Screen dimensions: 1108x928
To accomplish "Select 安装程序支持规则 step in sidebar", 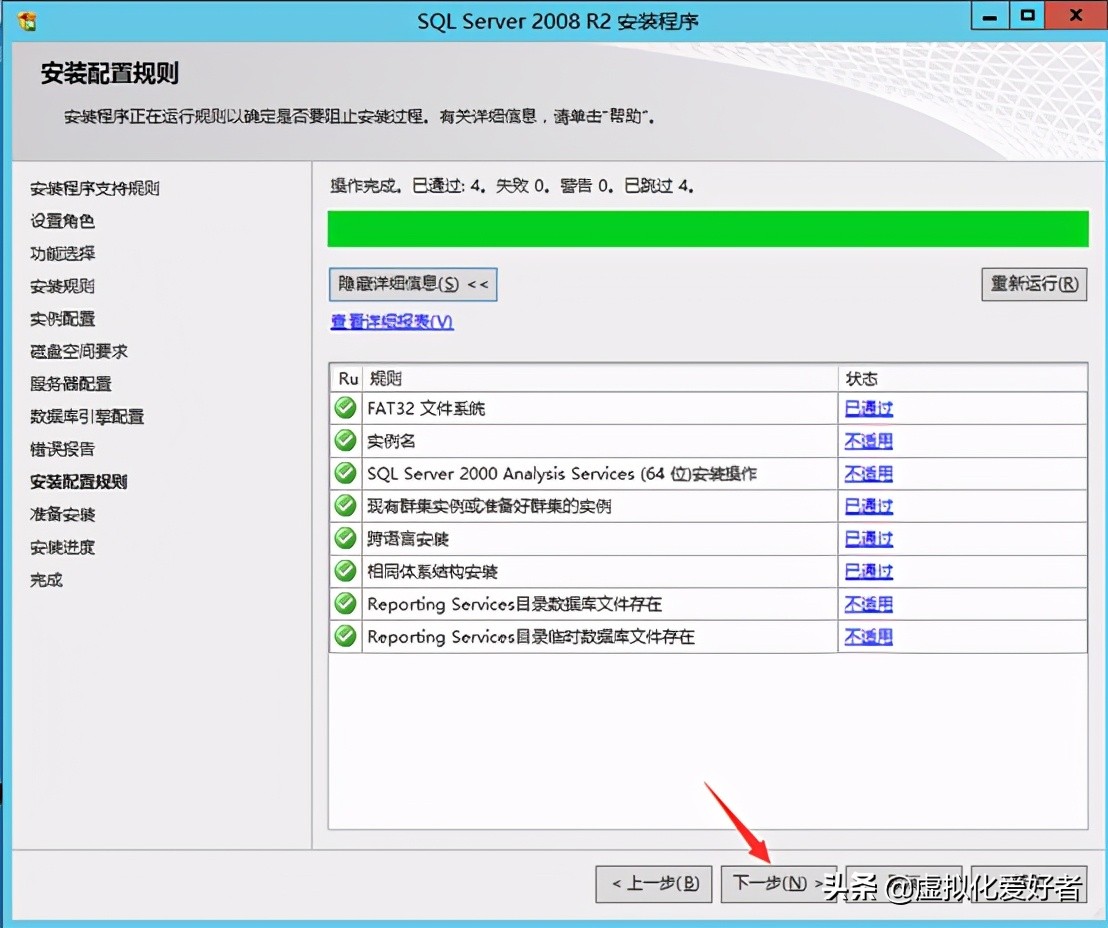I will (x=95, y=189).
